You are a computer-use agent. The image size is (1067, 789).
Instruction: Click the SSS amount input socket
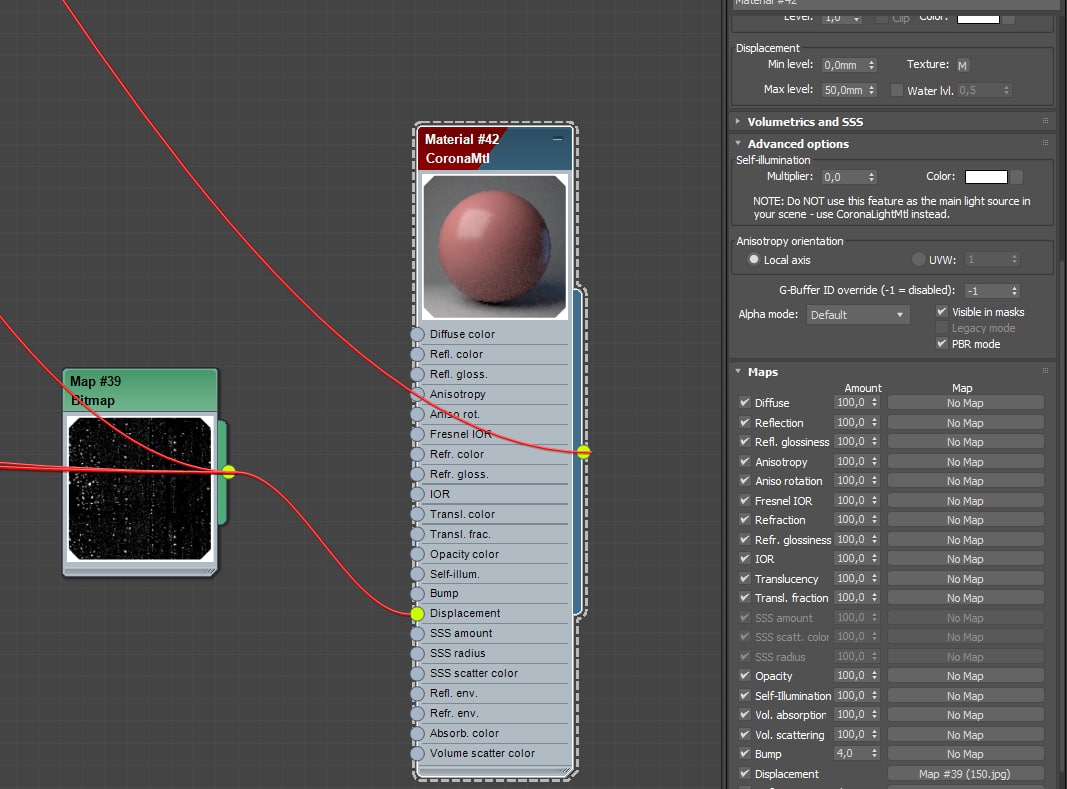[417, 633]
